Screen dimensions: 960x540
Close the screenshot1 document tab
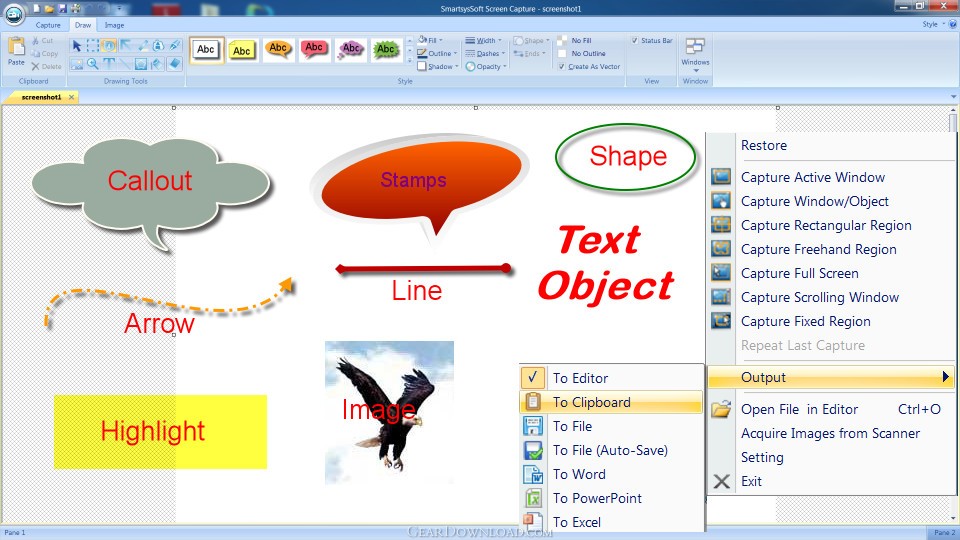pyautogui.click(x=71, y=97)
